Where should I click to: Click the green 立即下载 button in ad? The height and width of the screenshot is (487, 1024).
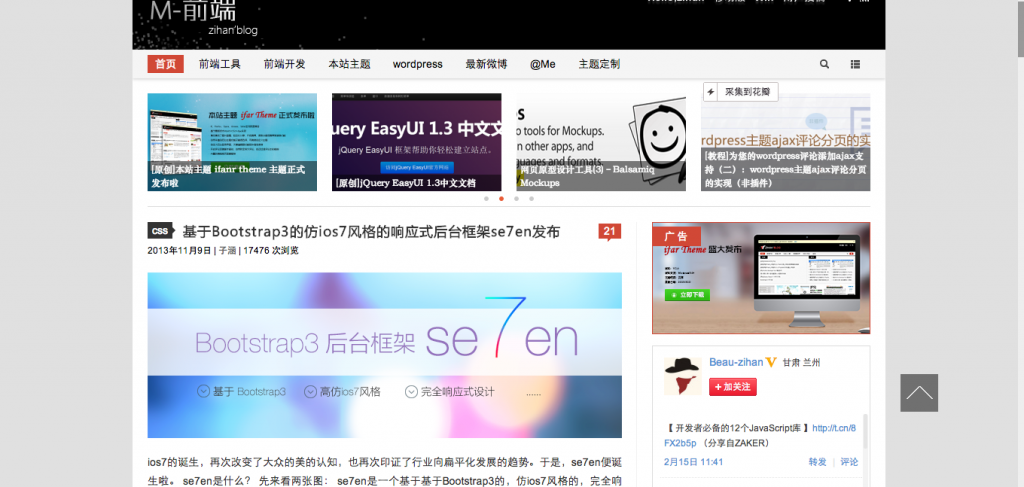click(x=687, y=295)
